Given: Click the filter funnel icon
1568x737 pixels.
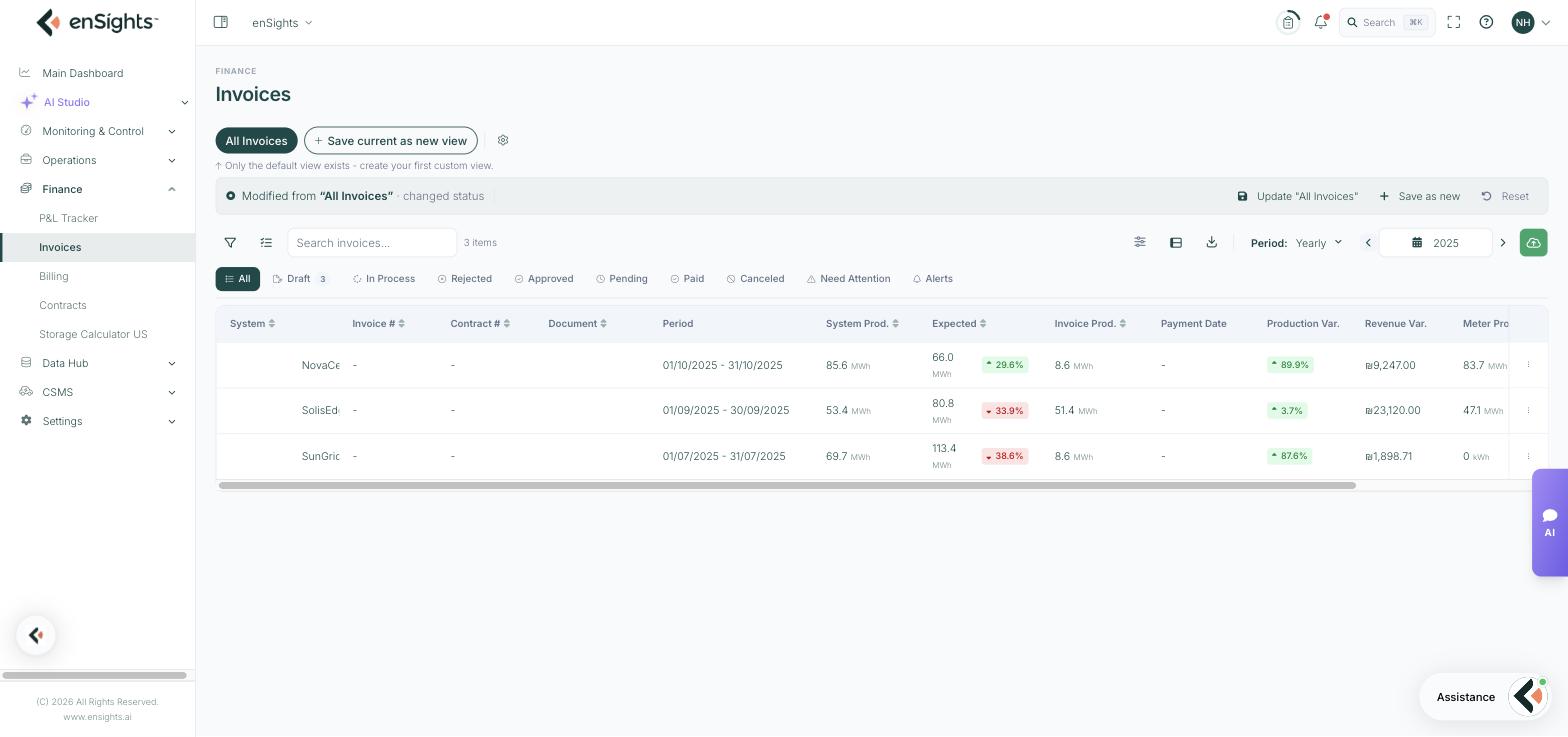Looking at the screenshot, I should pos(230,243).
